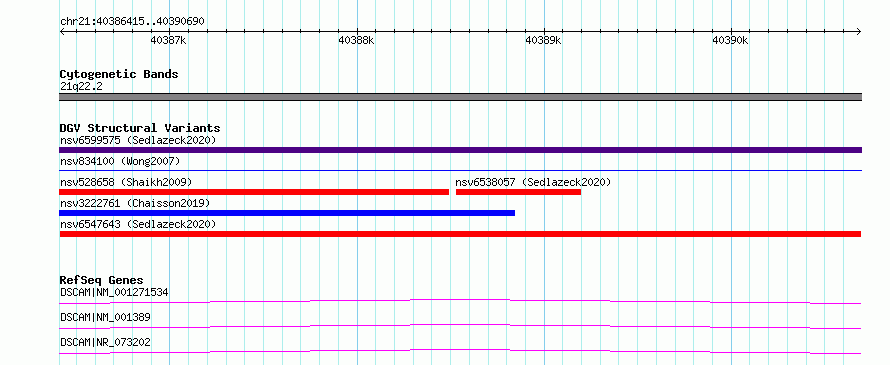Select the DSCAM|NM_001271534 transcript label
890x365 pixels.
click(114, 292)
